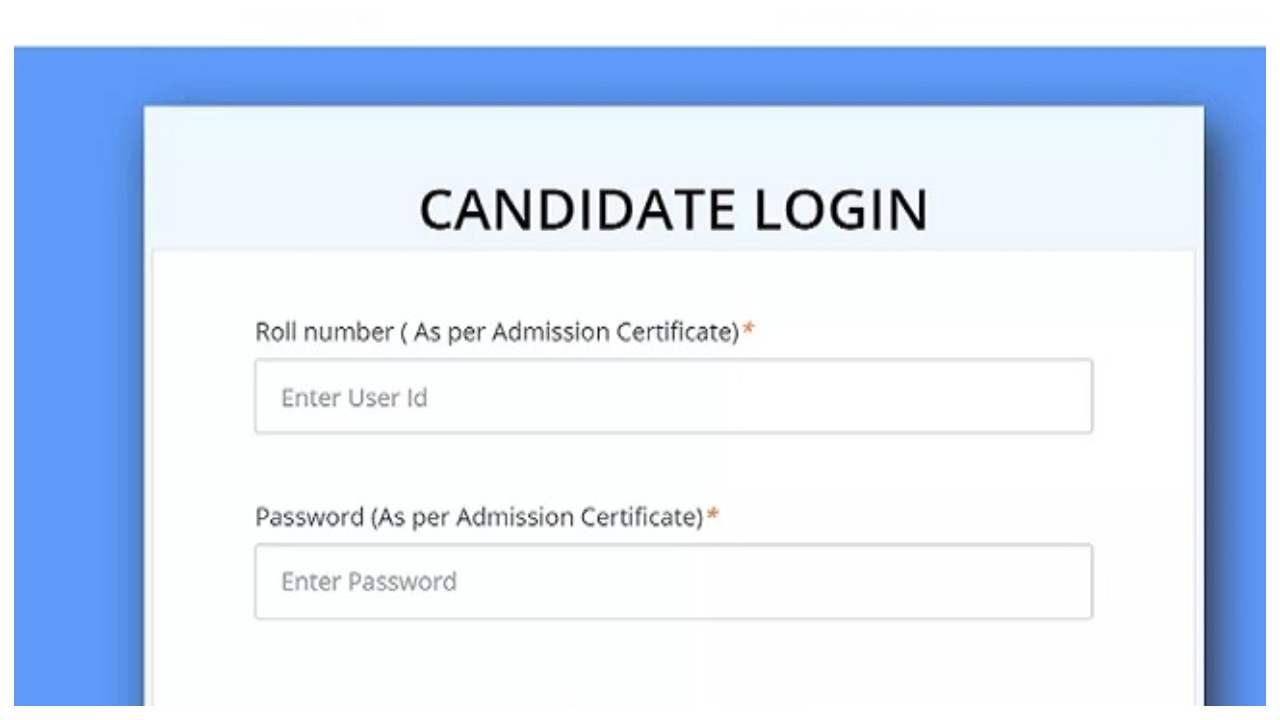
Task: Click the white bar above the blue area
Action: pyautogui.click(x=640, y=22)
